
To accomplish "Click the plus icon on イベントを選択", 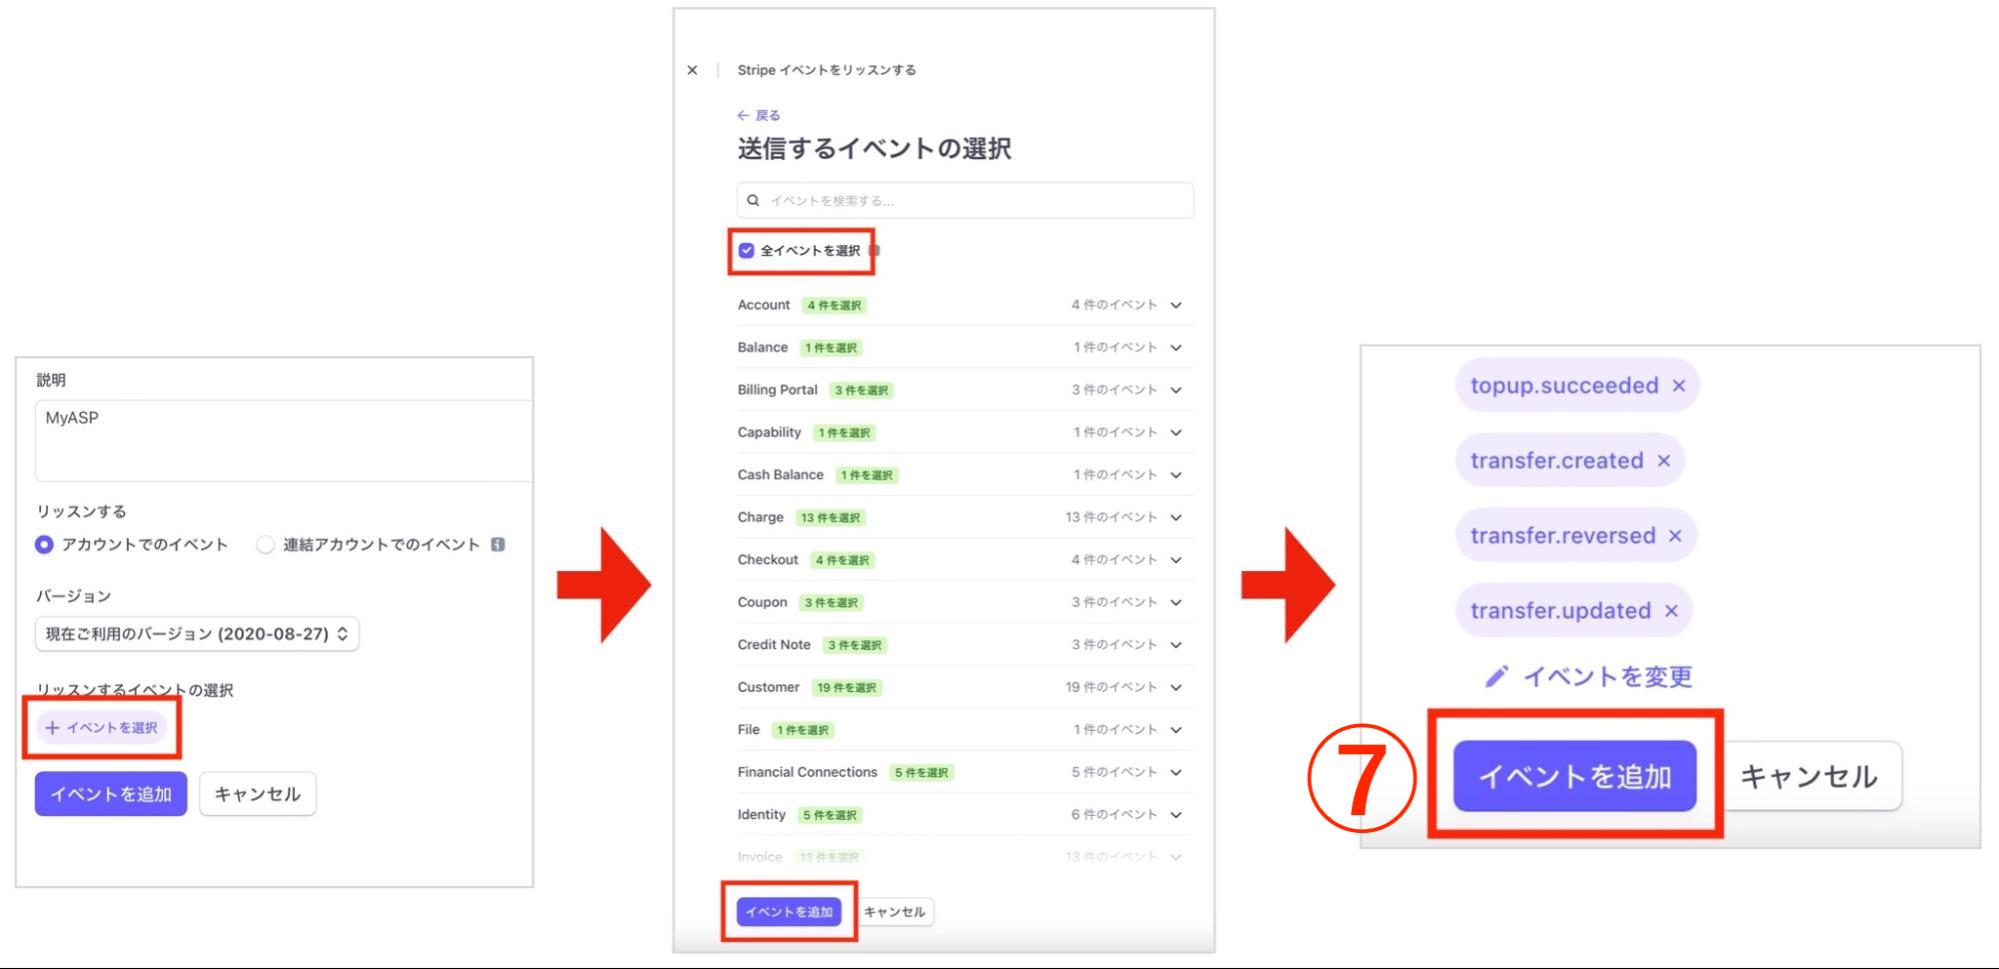I will 51,728.
